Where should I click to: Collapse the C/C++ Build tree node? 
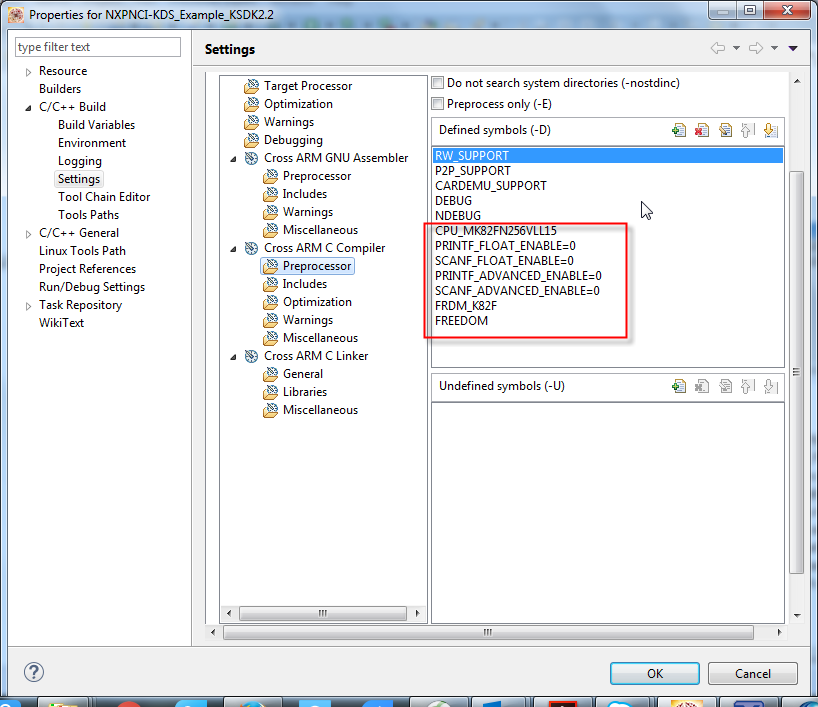coord(28,108)
